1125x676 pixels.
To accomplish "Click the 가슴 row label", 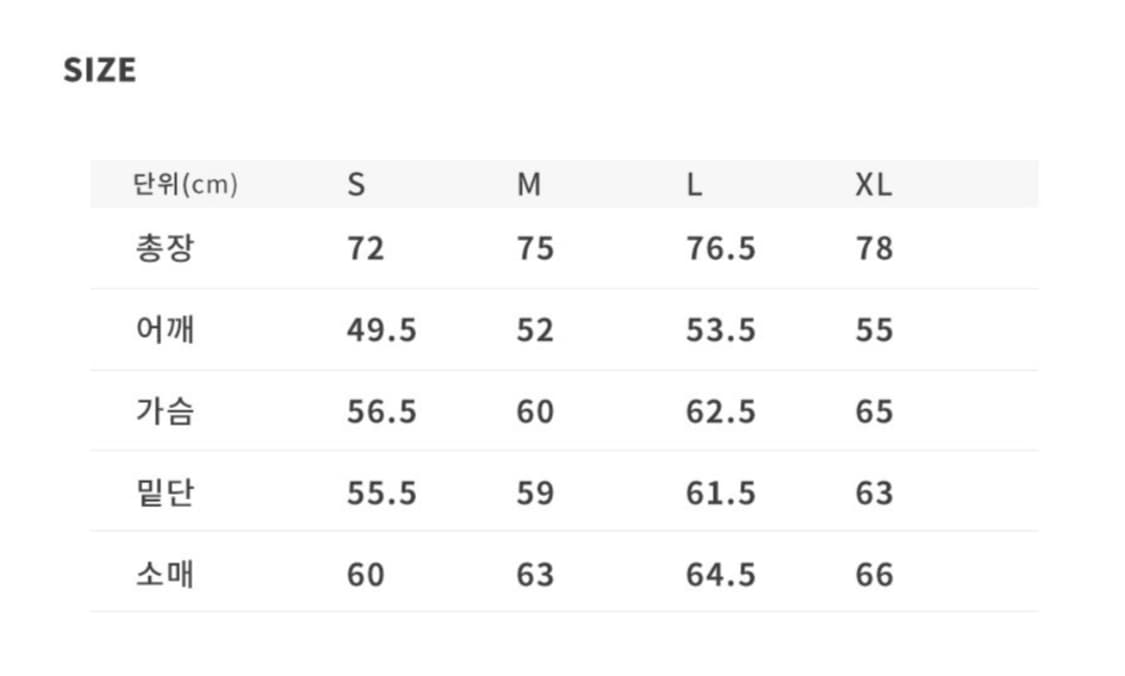I will click(x=165, y=411).
